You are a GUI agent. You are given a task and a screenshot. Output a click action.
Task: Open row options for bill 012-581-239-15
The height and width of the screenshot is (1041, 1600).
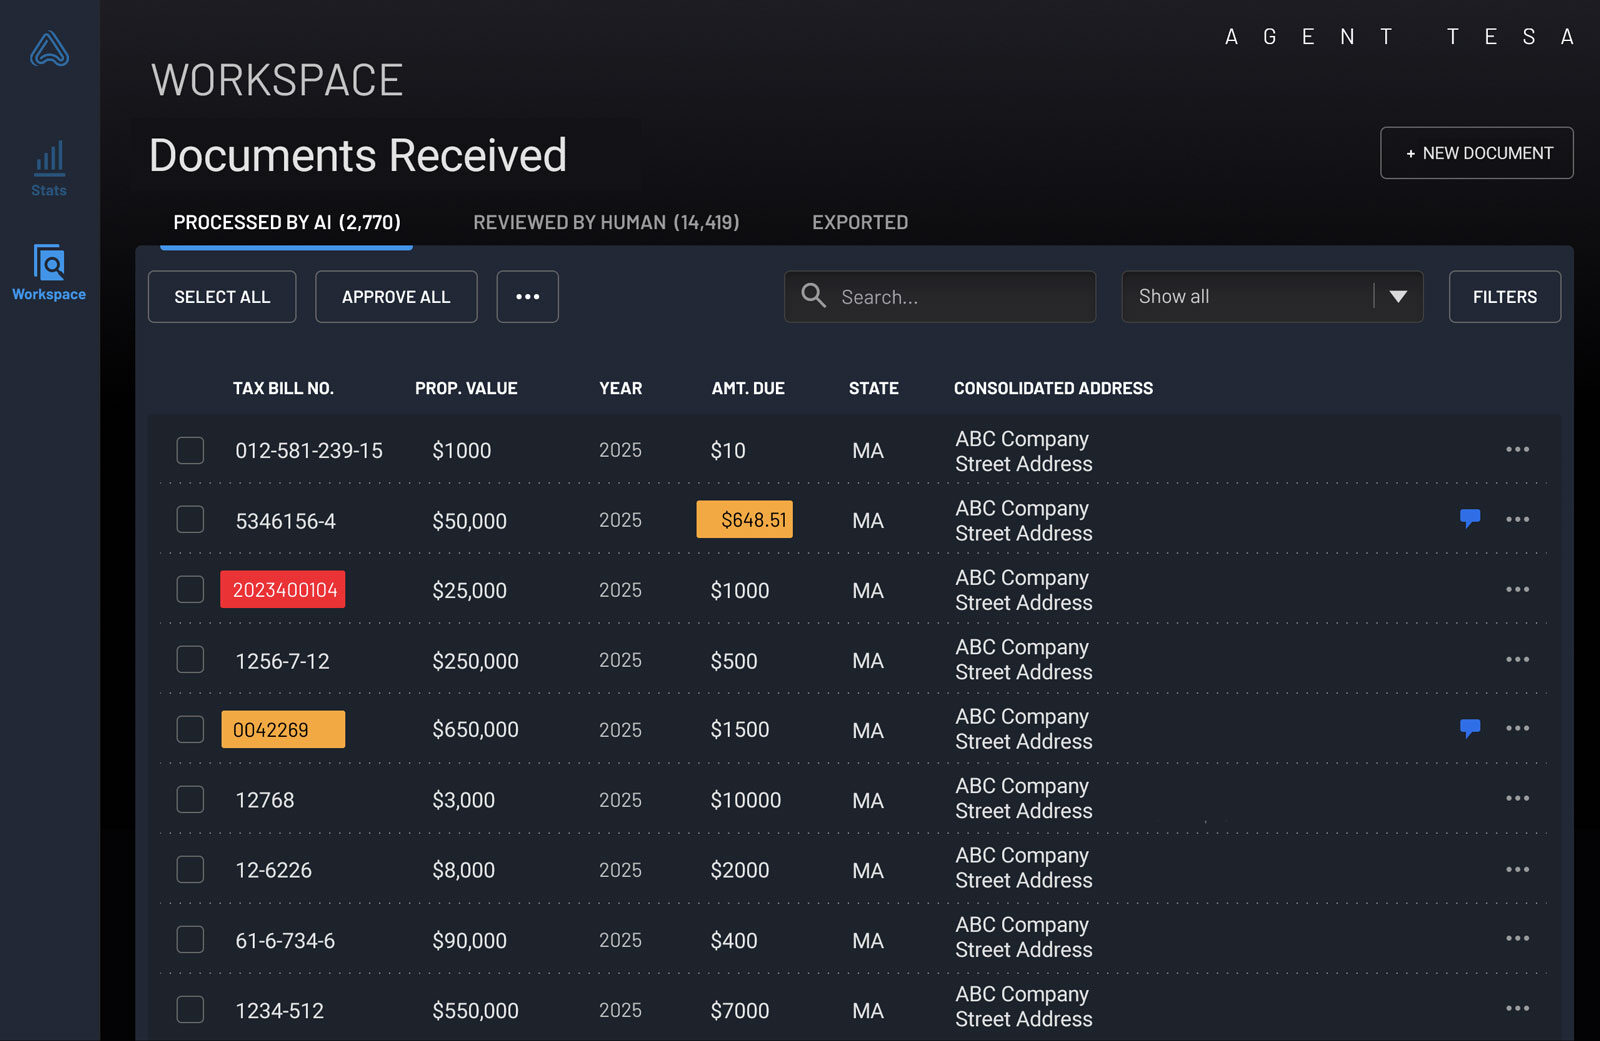1517,450
